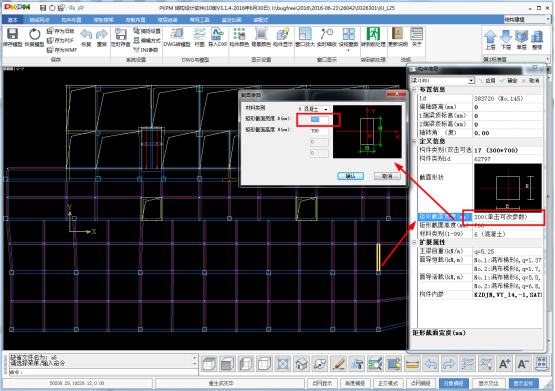This screenshot has width=555, height=391.
Task: Click the section width input field in dialog
Action: 319,120
